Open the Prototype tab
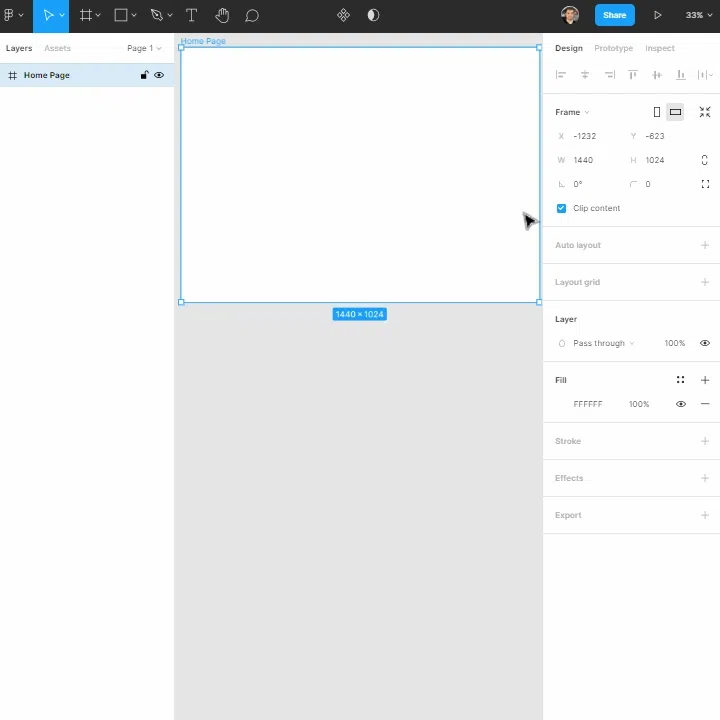The width and height of the screenshot is (720, 720). pos(613,48)
